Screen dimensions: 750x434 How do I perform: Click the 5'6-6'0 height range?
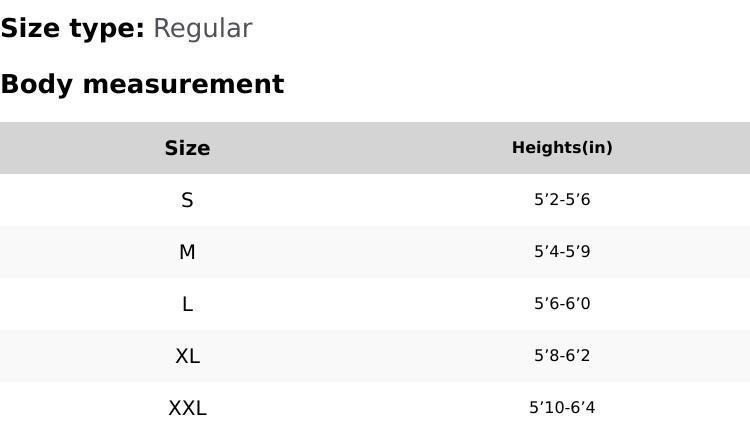(562, 304)
